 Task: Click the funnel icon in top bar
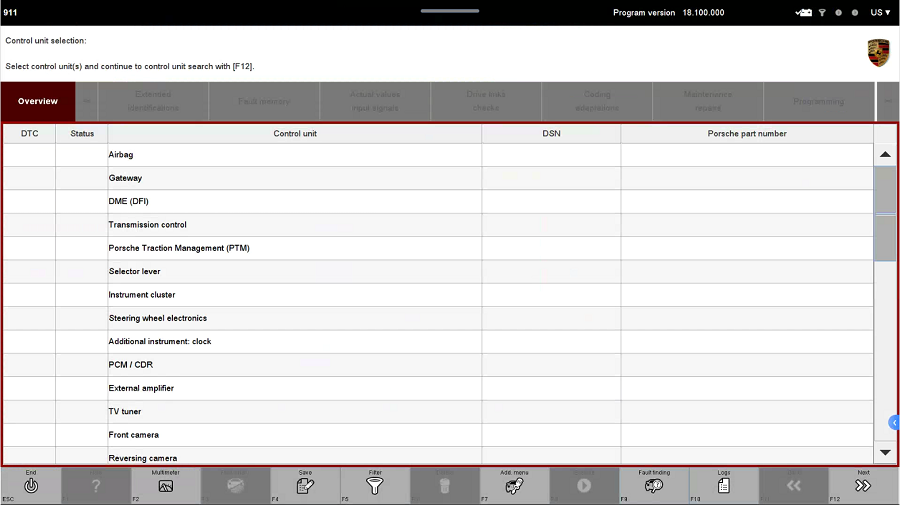click(x=822, y=13)
